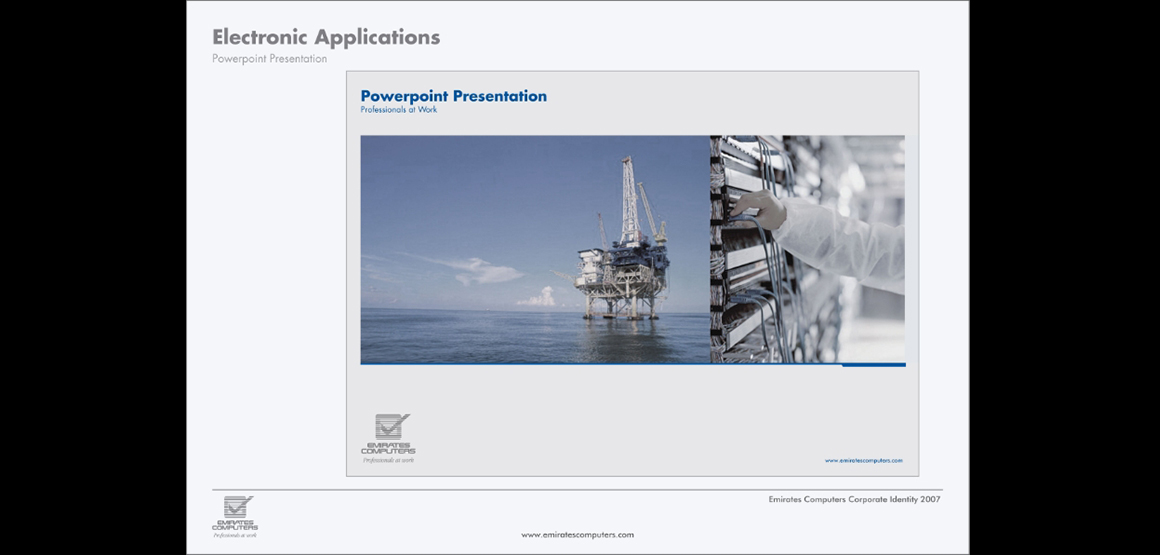Select the blue 'Powerpoint Presentation' slide title
Viewport: 1160px width, 555px height.
point(453,96)
